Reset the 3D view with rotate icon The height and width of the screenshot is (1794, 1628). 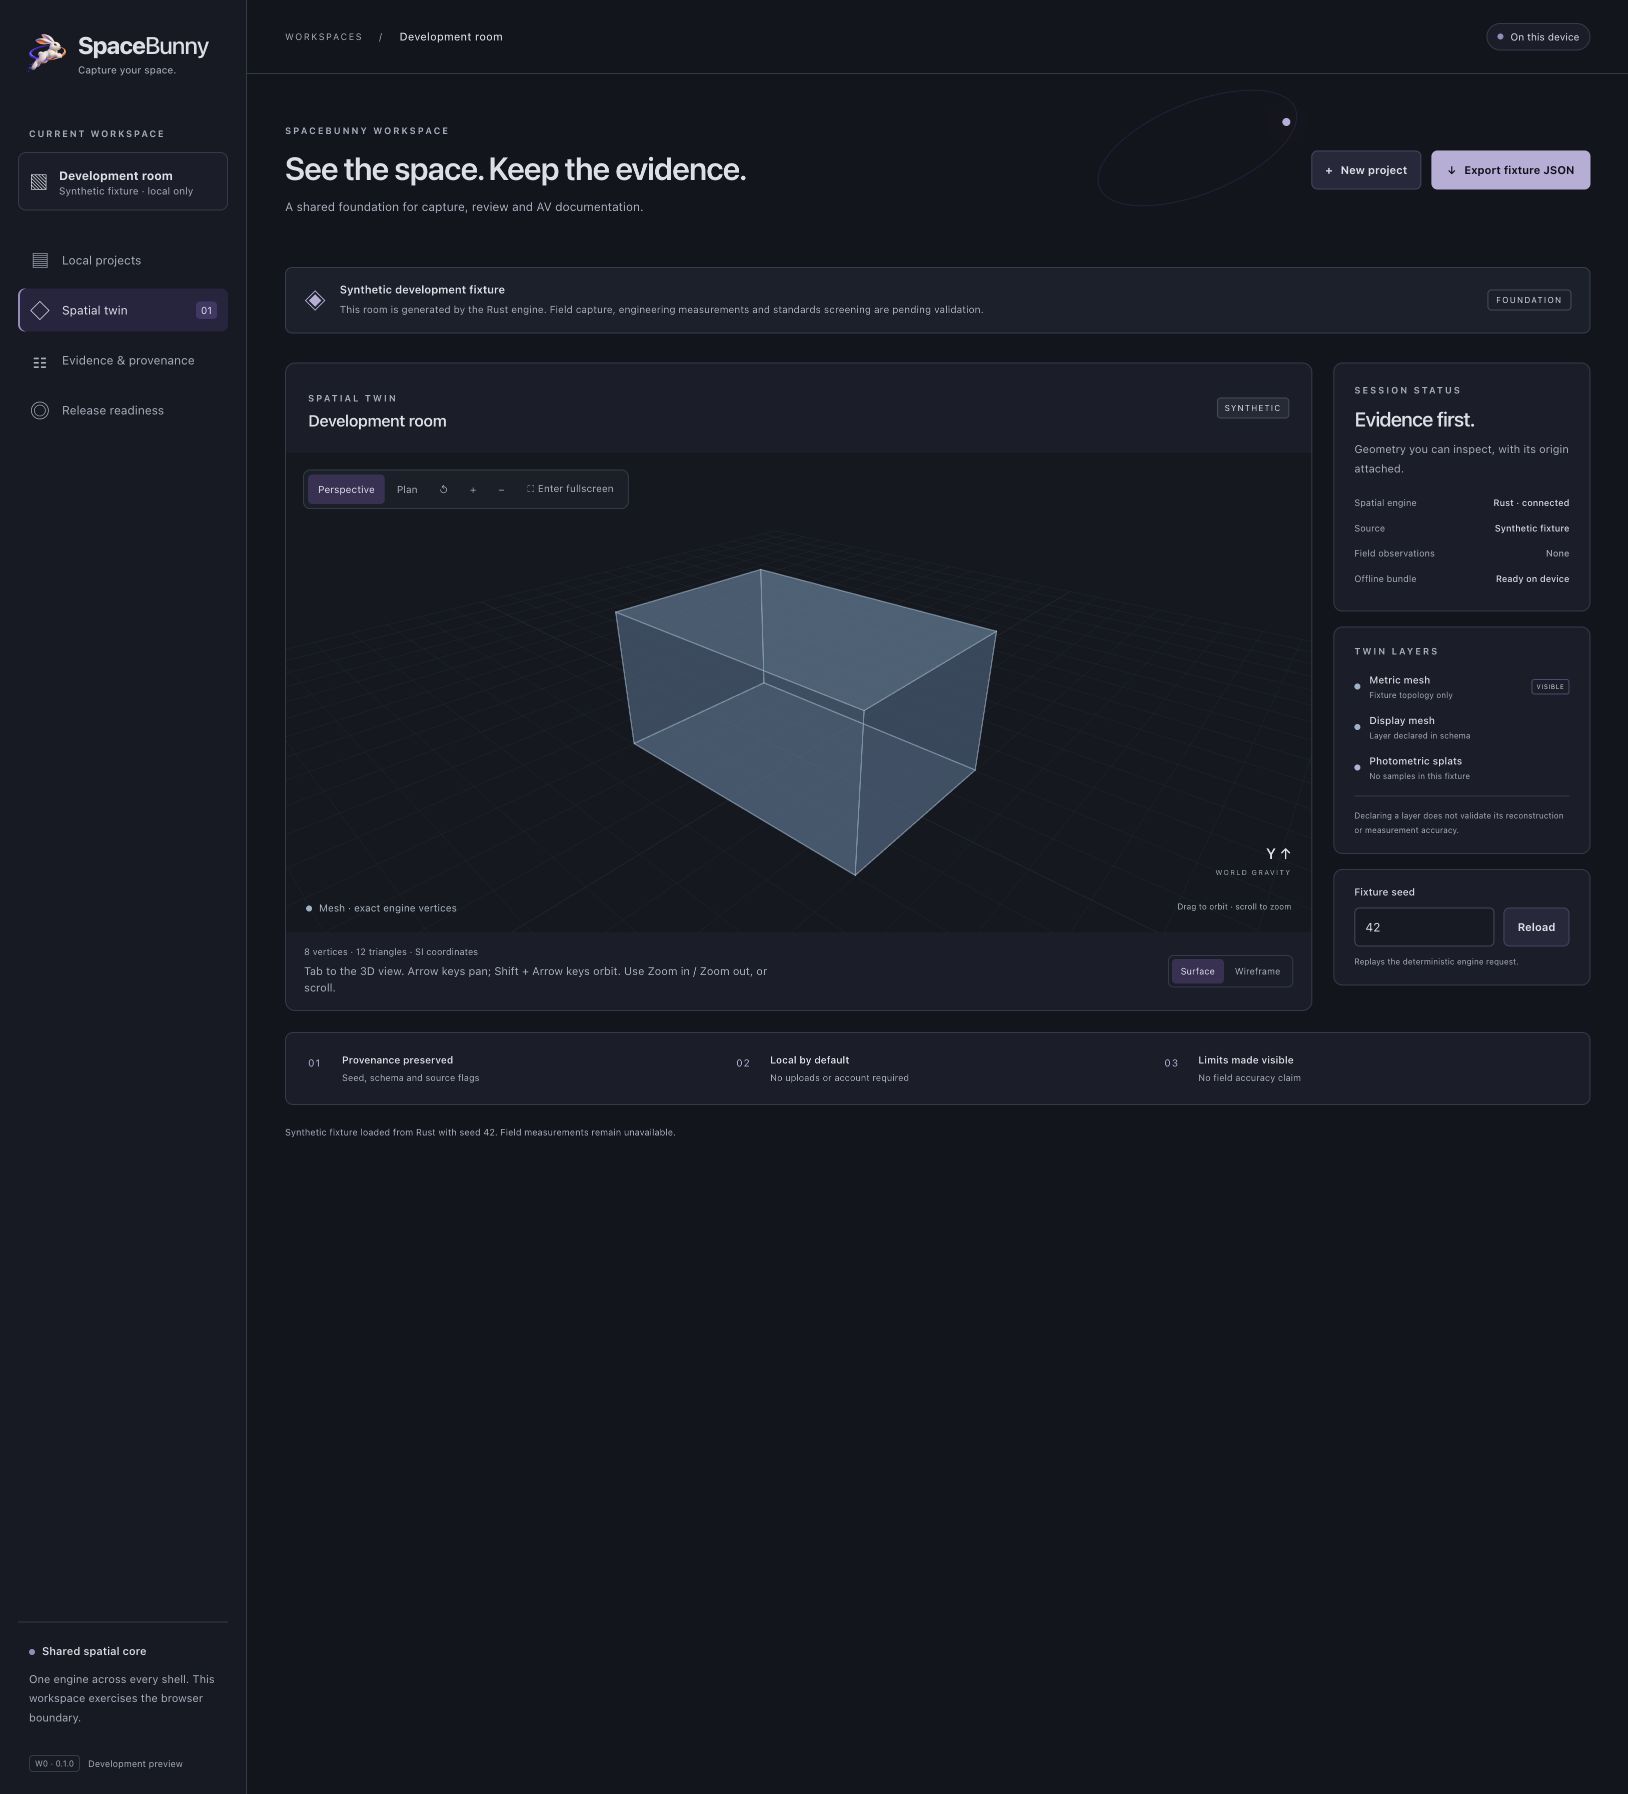[443, 490]
